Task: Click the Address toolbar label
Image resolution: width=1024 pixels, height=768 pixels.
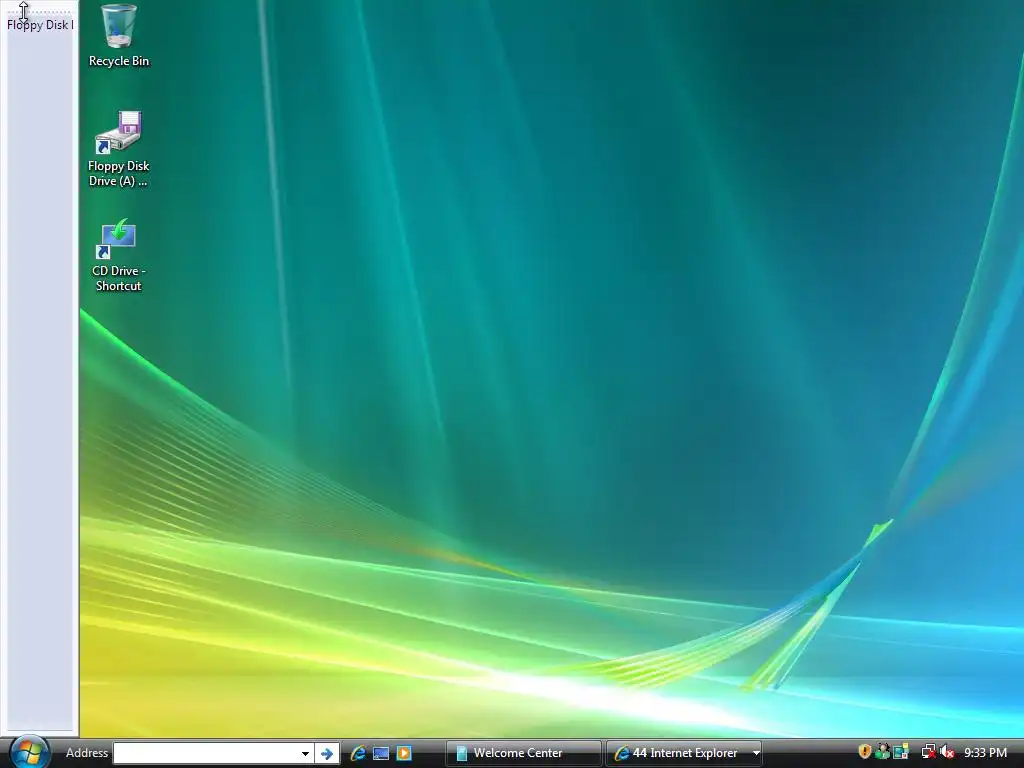Action: point(87,753)
